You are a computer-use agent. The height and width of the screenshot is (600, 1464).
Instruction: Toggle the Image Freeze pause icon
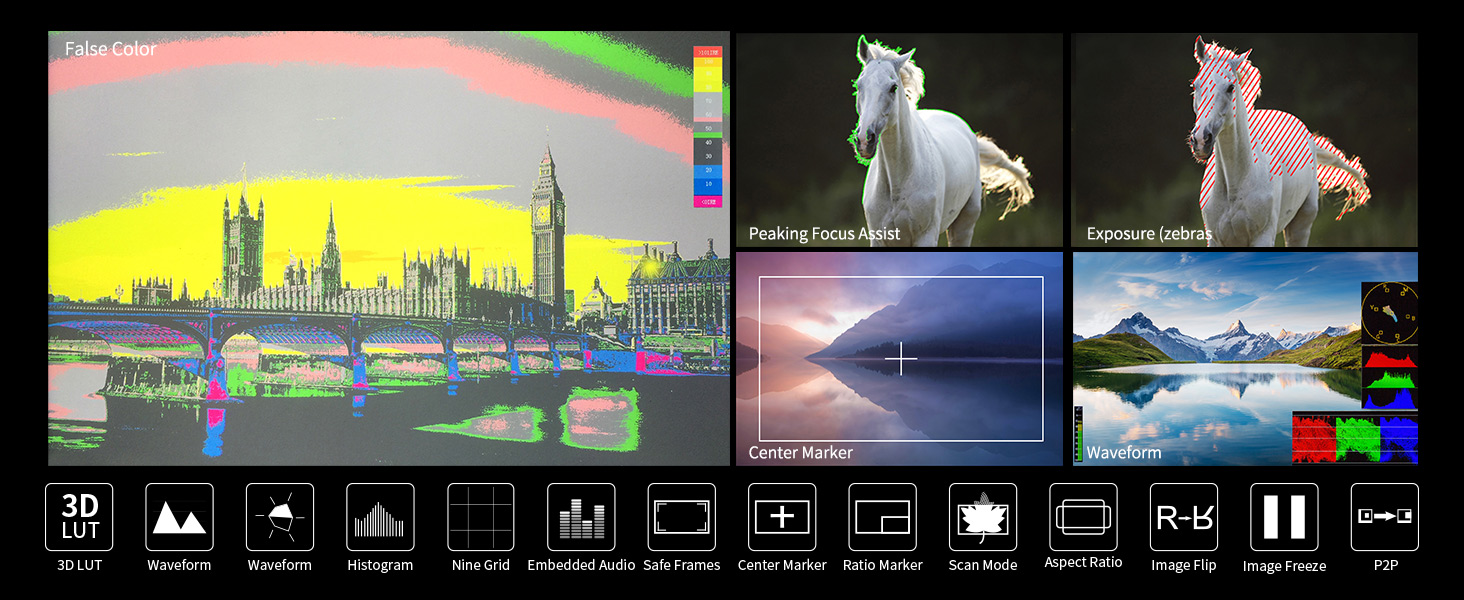point(1284,517)
